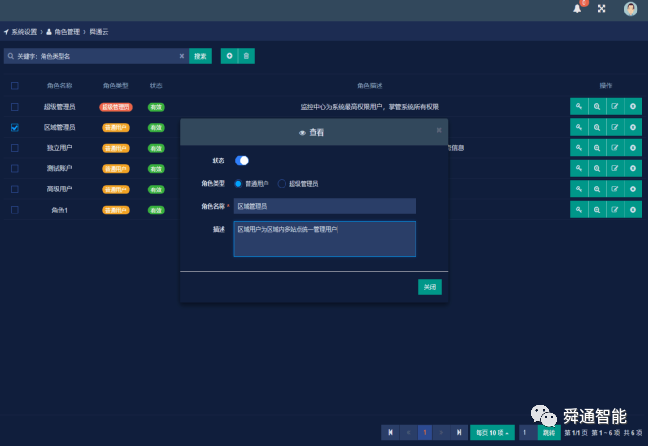
Task: Edit the 区域管理员 role pencil icon
Action: point(615,127)
